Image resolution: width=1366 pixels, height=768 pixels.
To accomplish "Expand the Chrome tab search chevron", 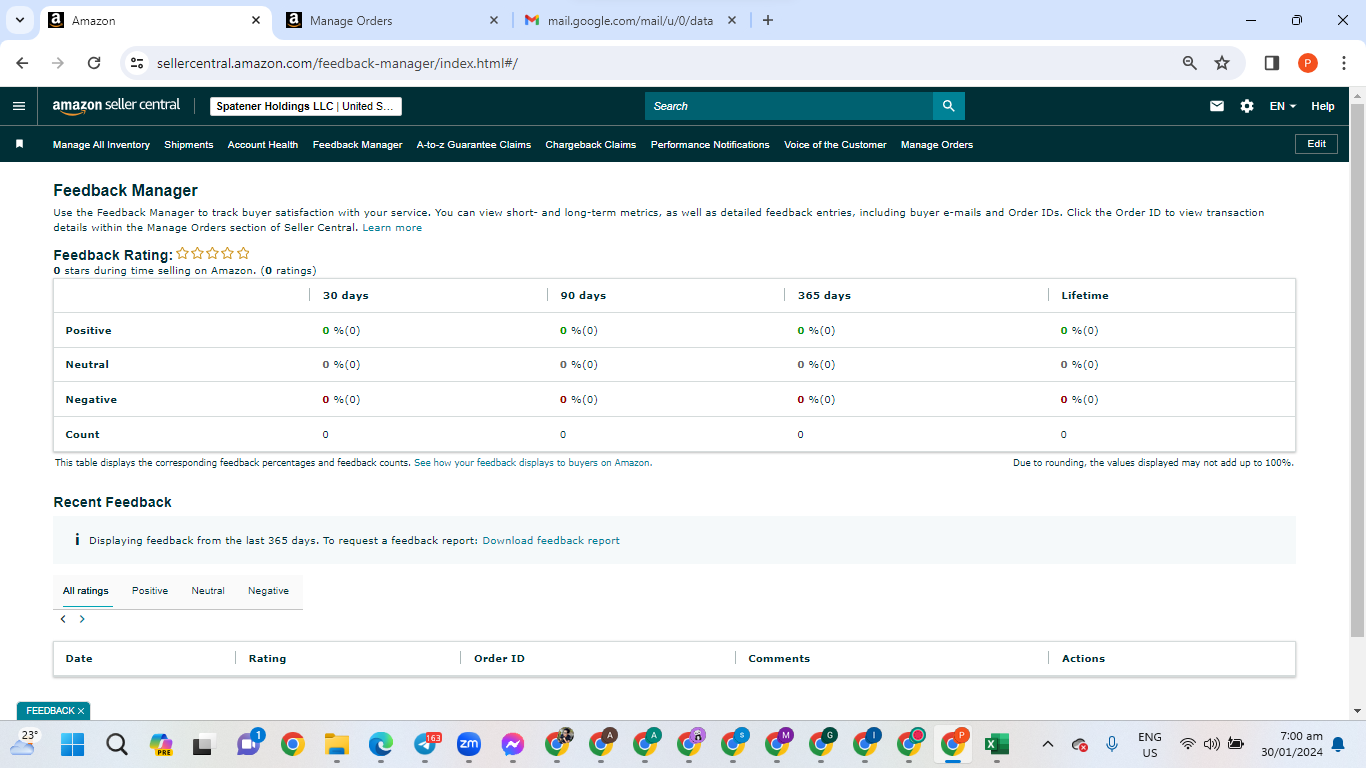I will 19,20.
